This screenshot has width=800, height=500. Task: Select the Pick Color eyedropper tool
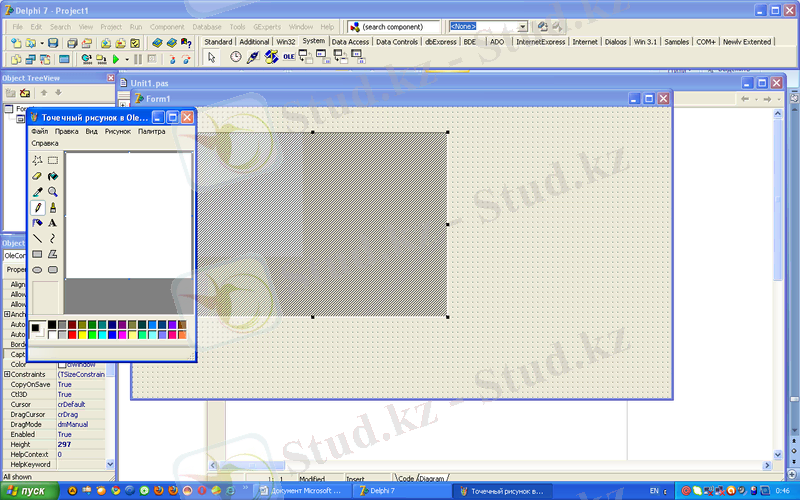click(x=37, y=192)
